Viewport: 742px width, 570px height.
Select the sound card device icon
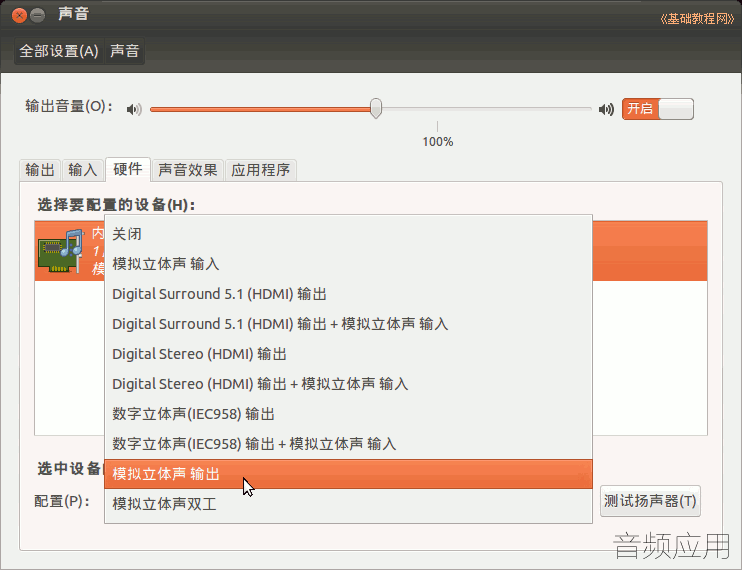61,250
